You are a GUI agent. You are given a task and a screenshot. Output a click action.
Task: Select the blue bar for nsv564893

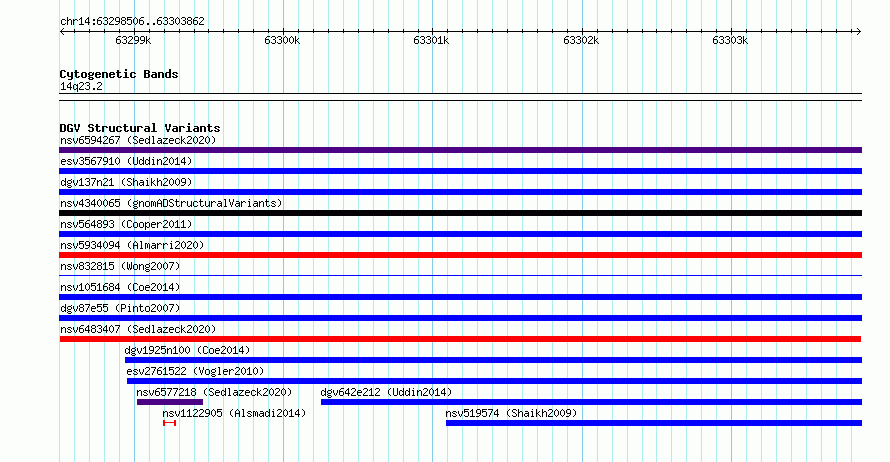click(460, 234)
